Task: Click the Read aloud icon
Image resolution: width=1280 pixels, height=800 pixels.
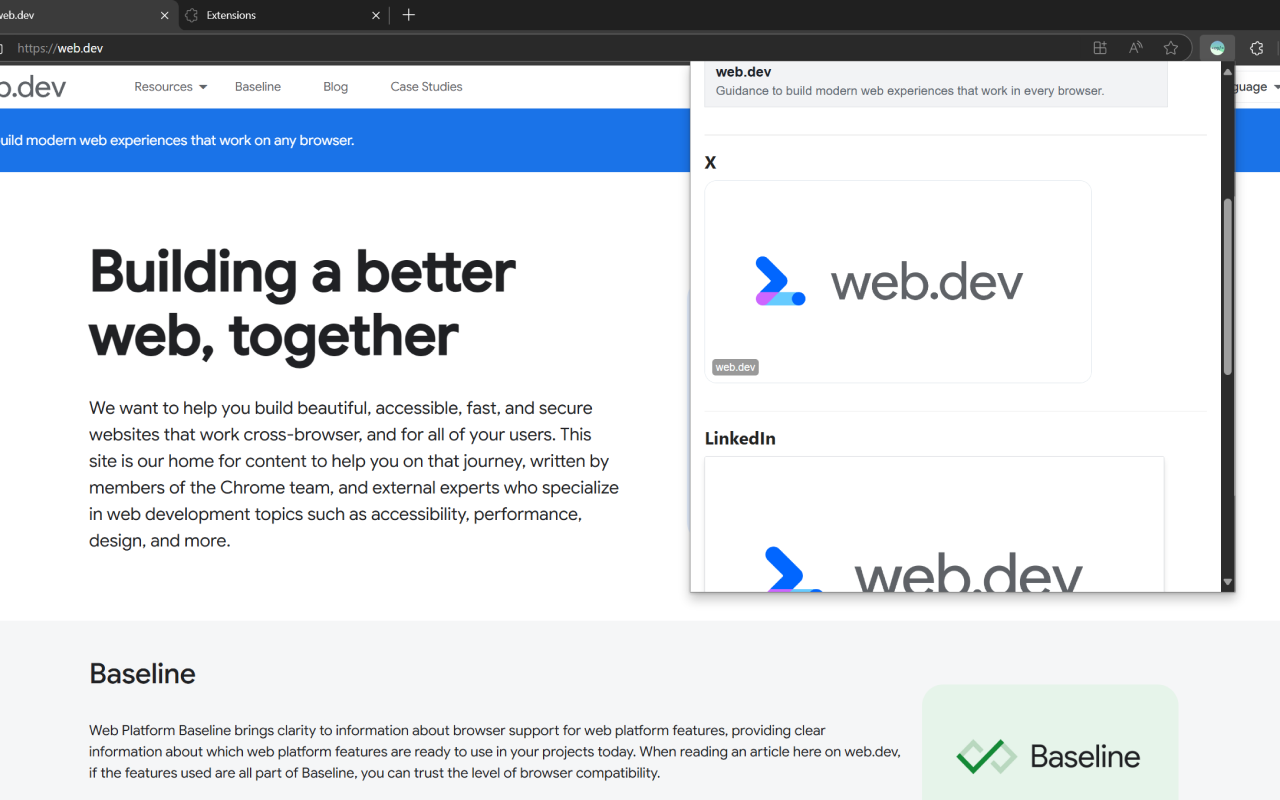Action: point(1136,48)
